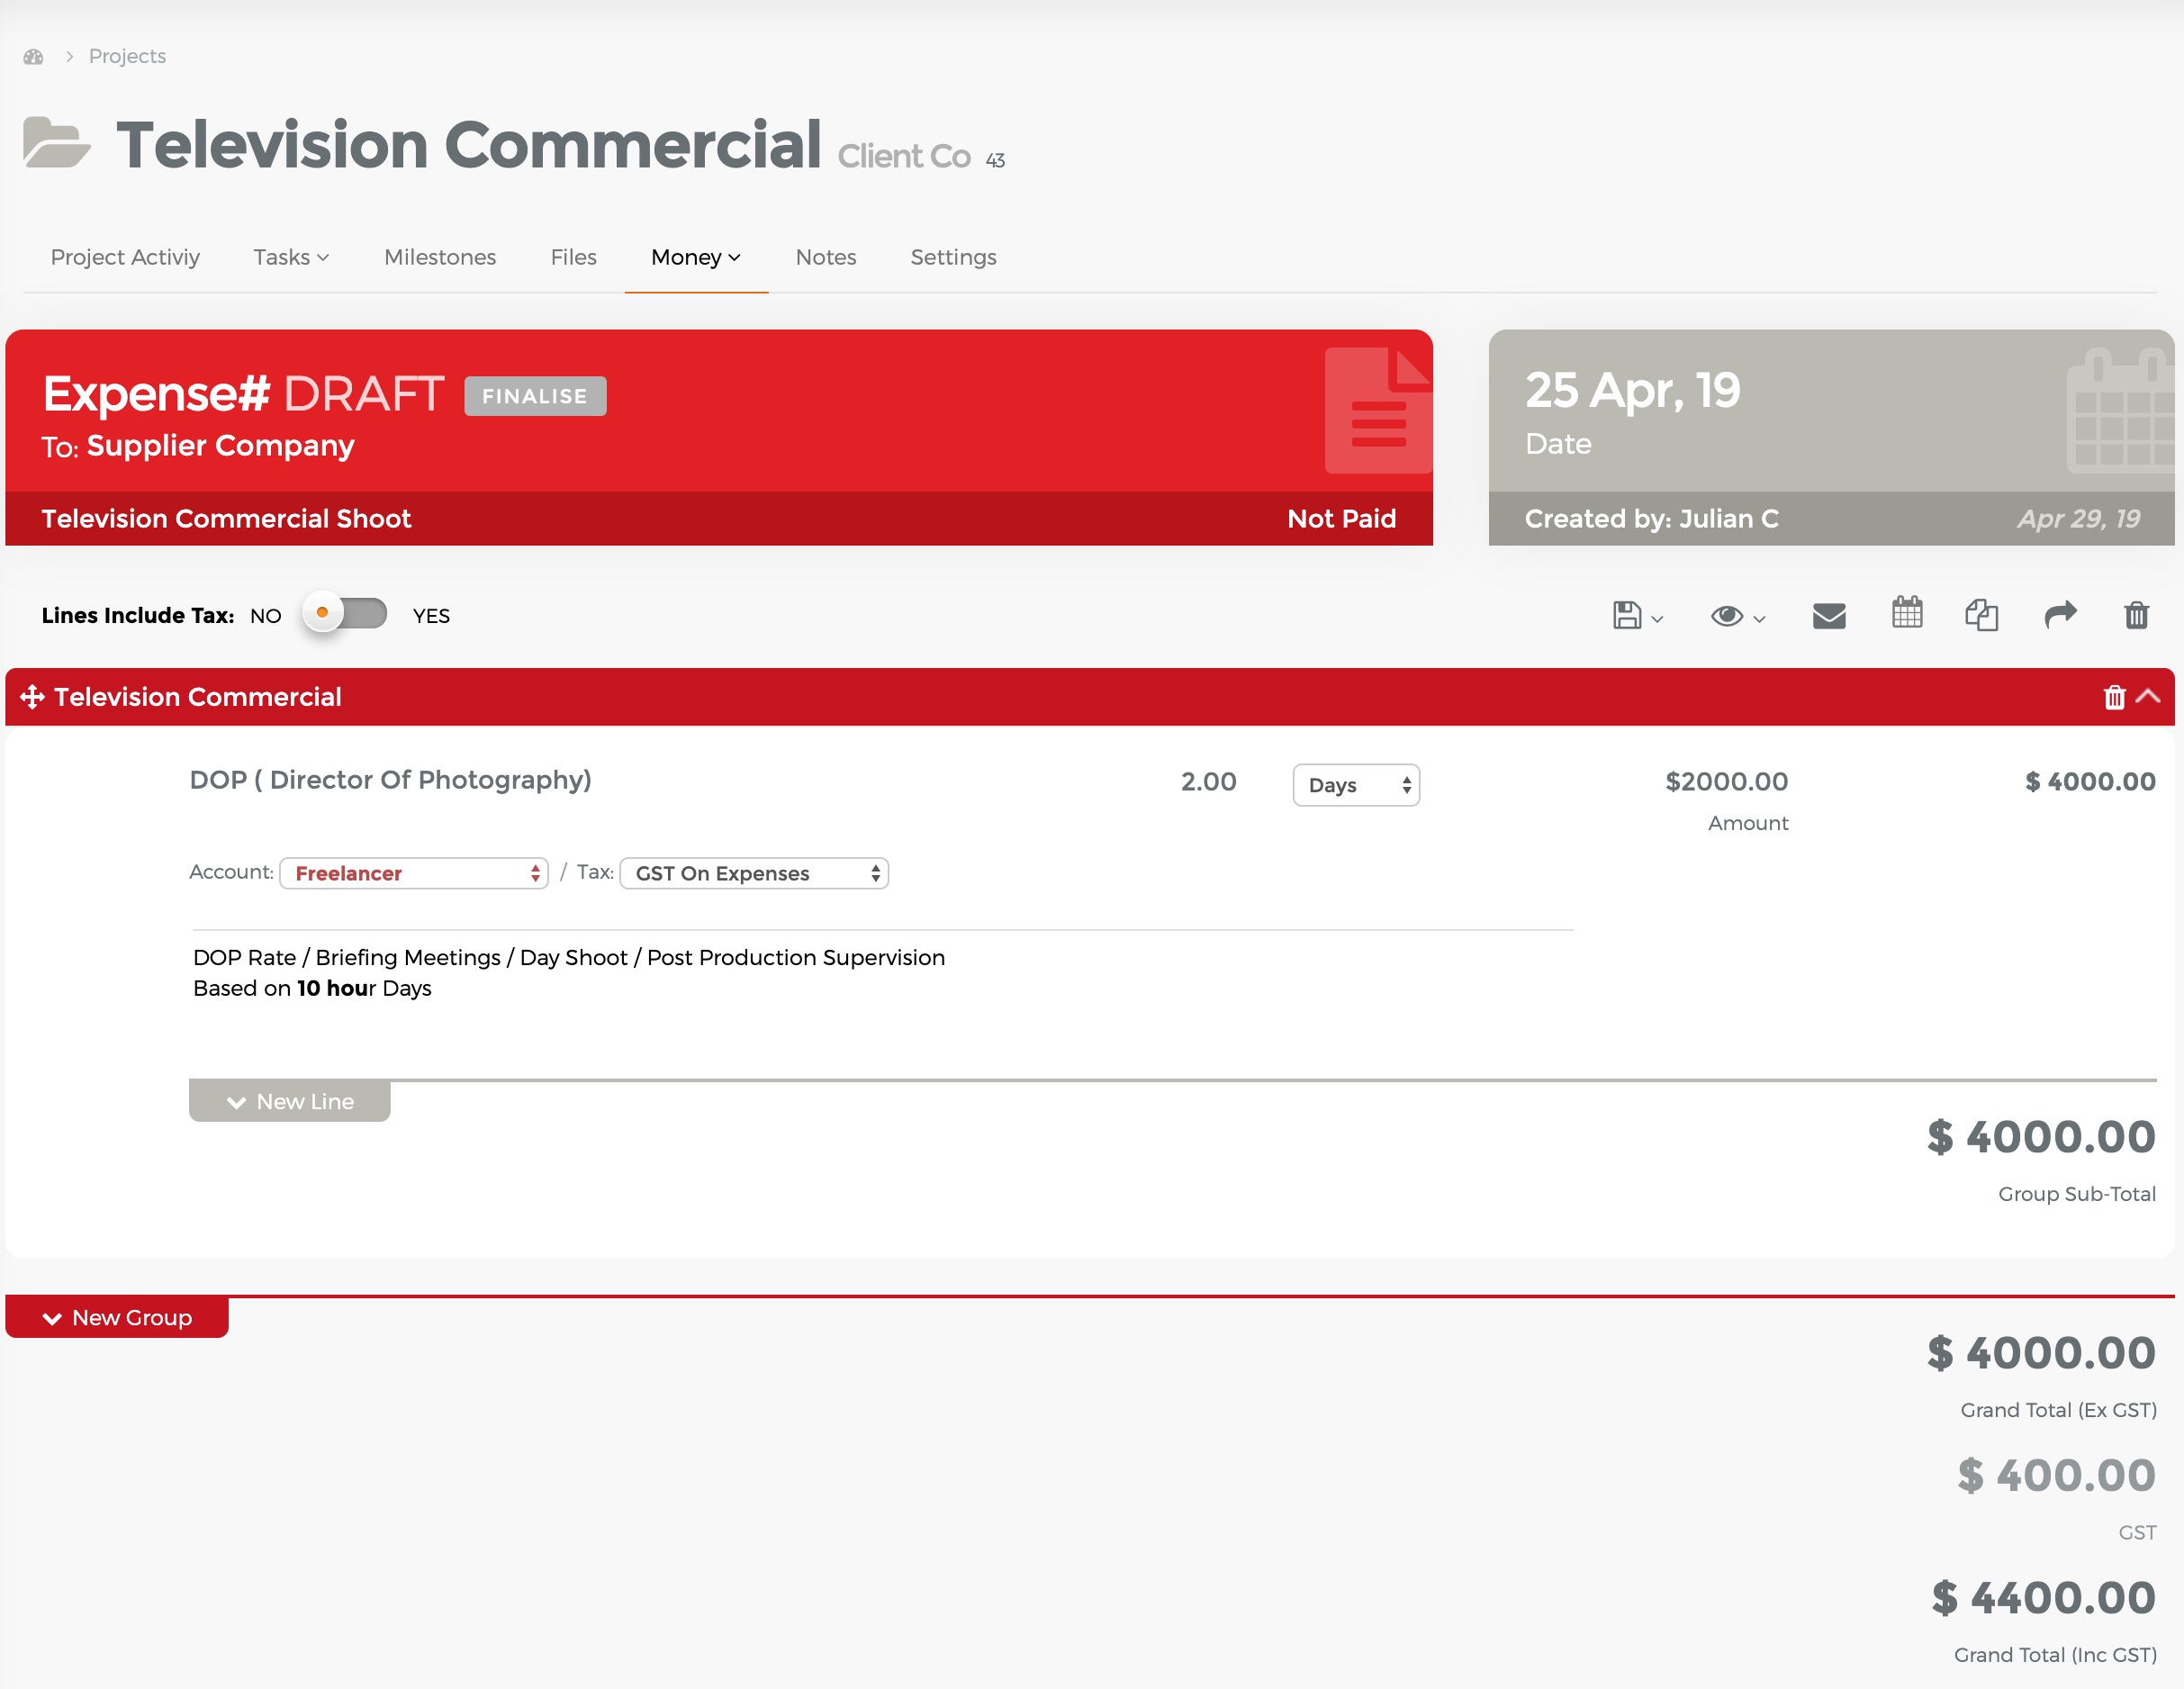
Task: Click the $ 4400.00 grand total
Action: [2043, 1597]
